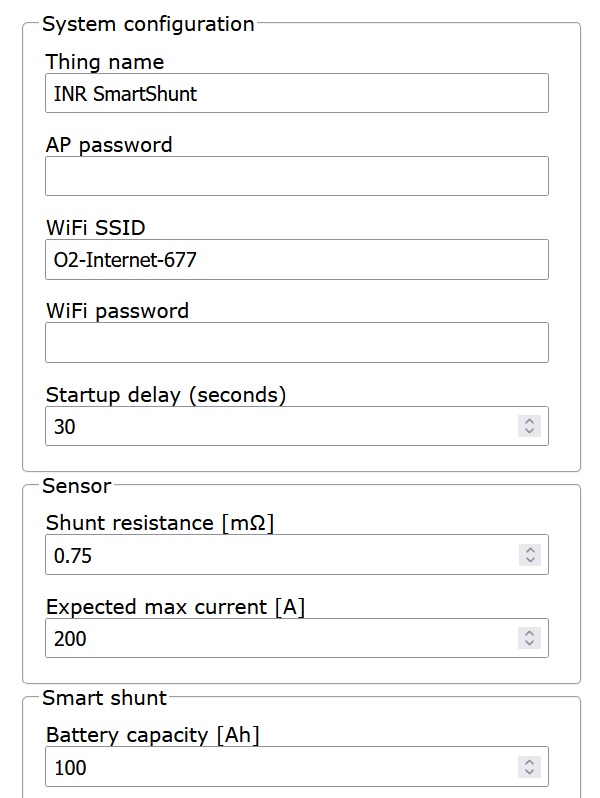The height and width of the screenshot is (798, 600).
Task: Focus the AP password text box
Action: 296,176
